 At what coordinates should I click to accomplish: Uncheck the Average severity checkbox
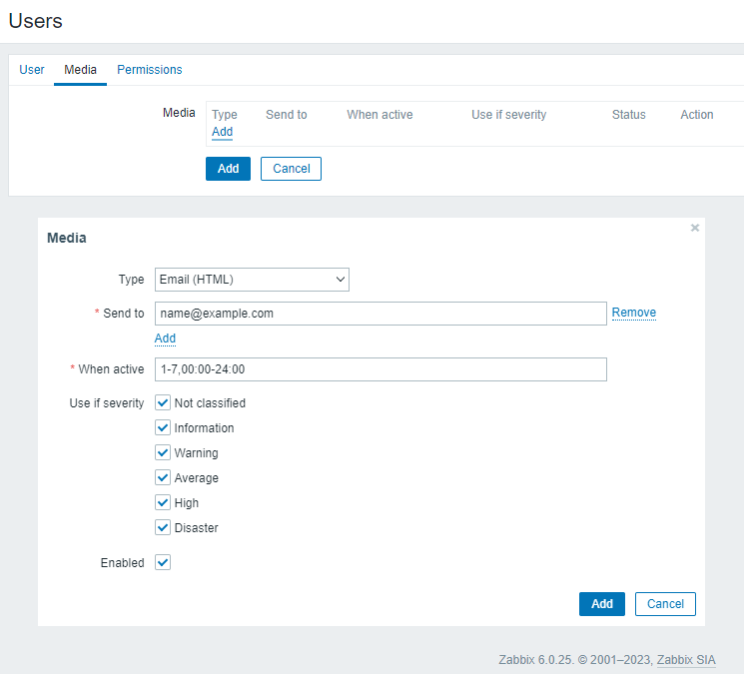(x=164, y=478)
